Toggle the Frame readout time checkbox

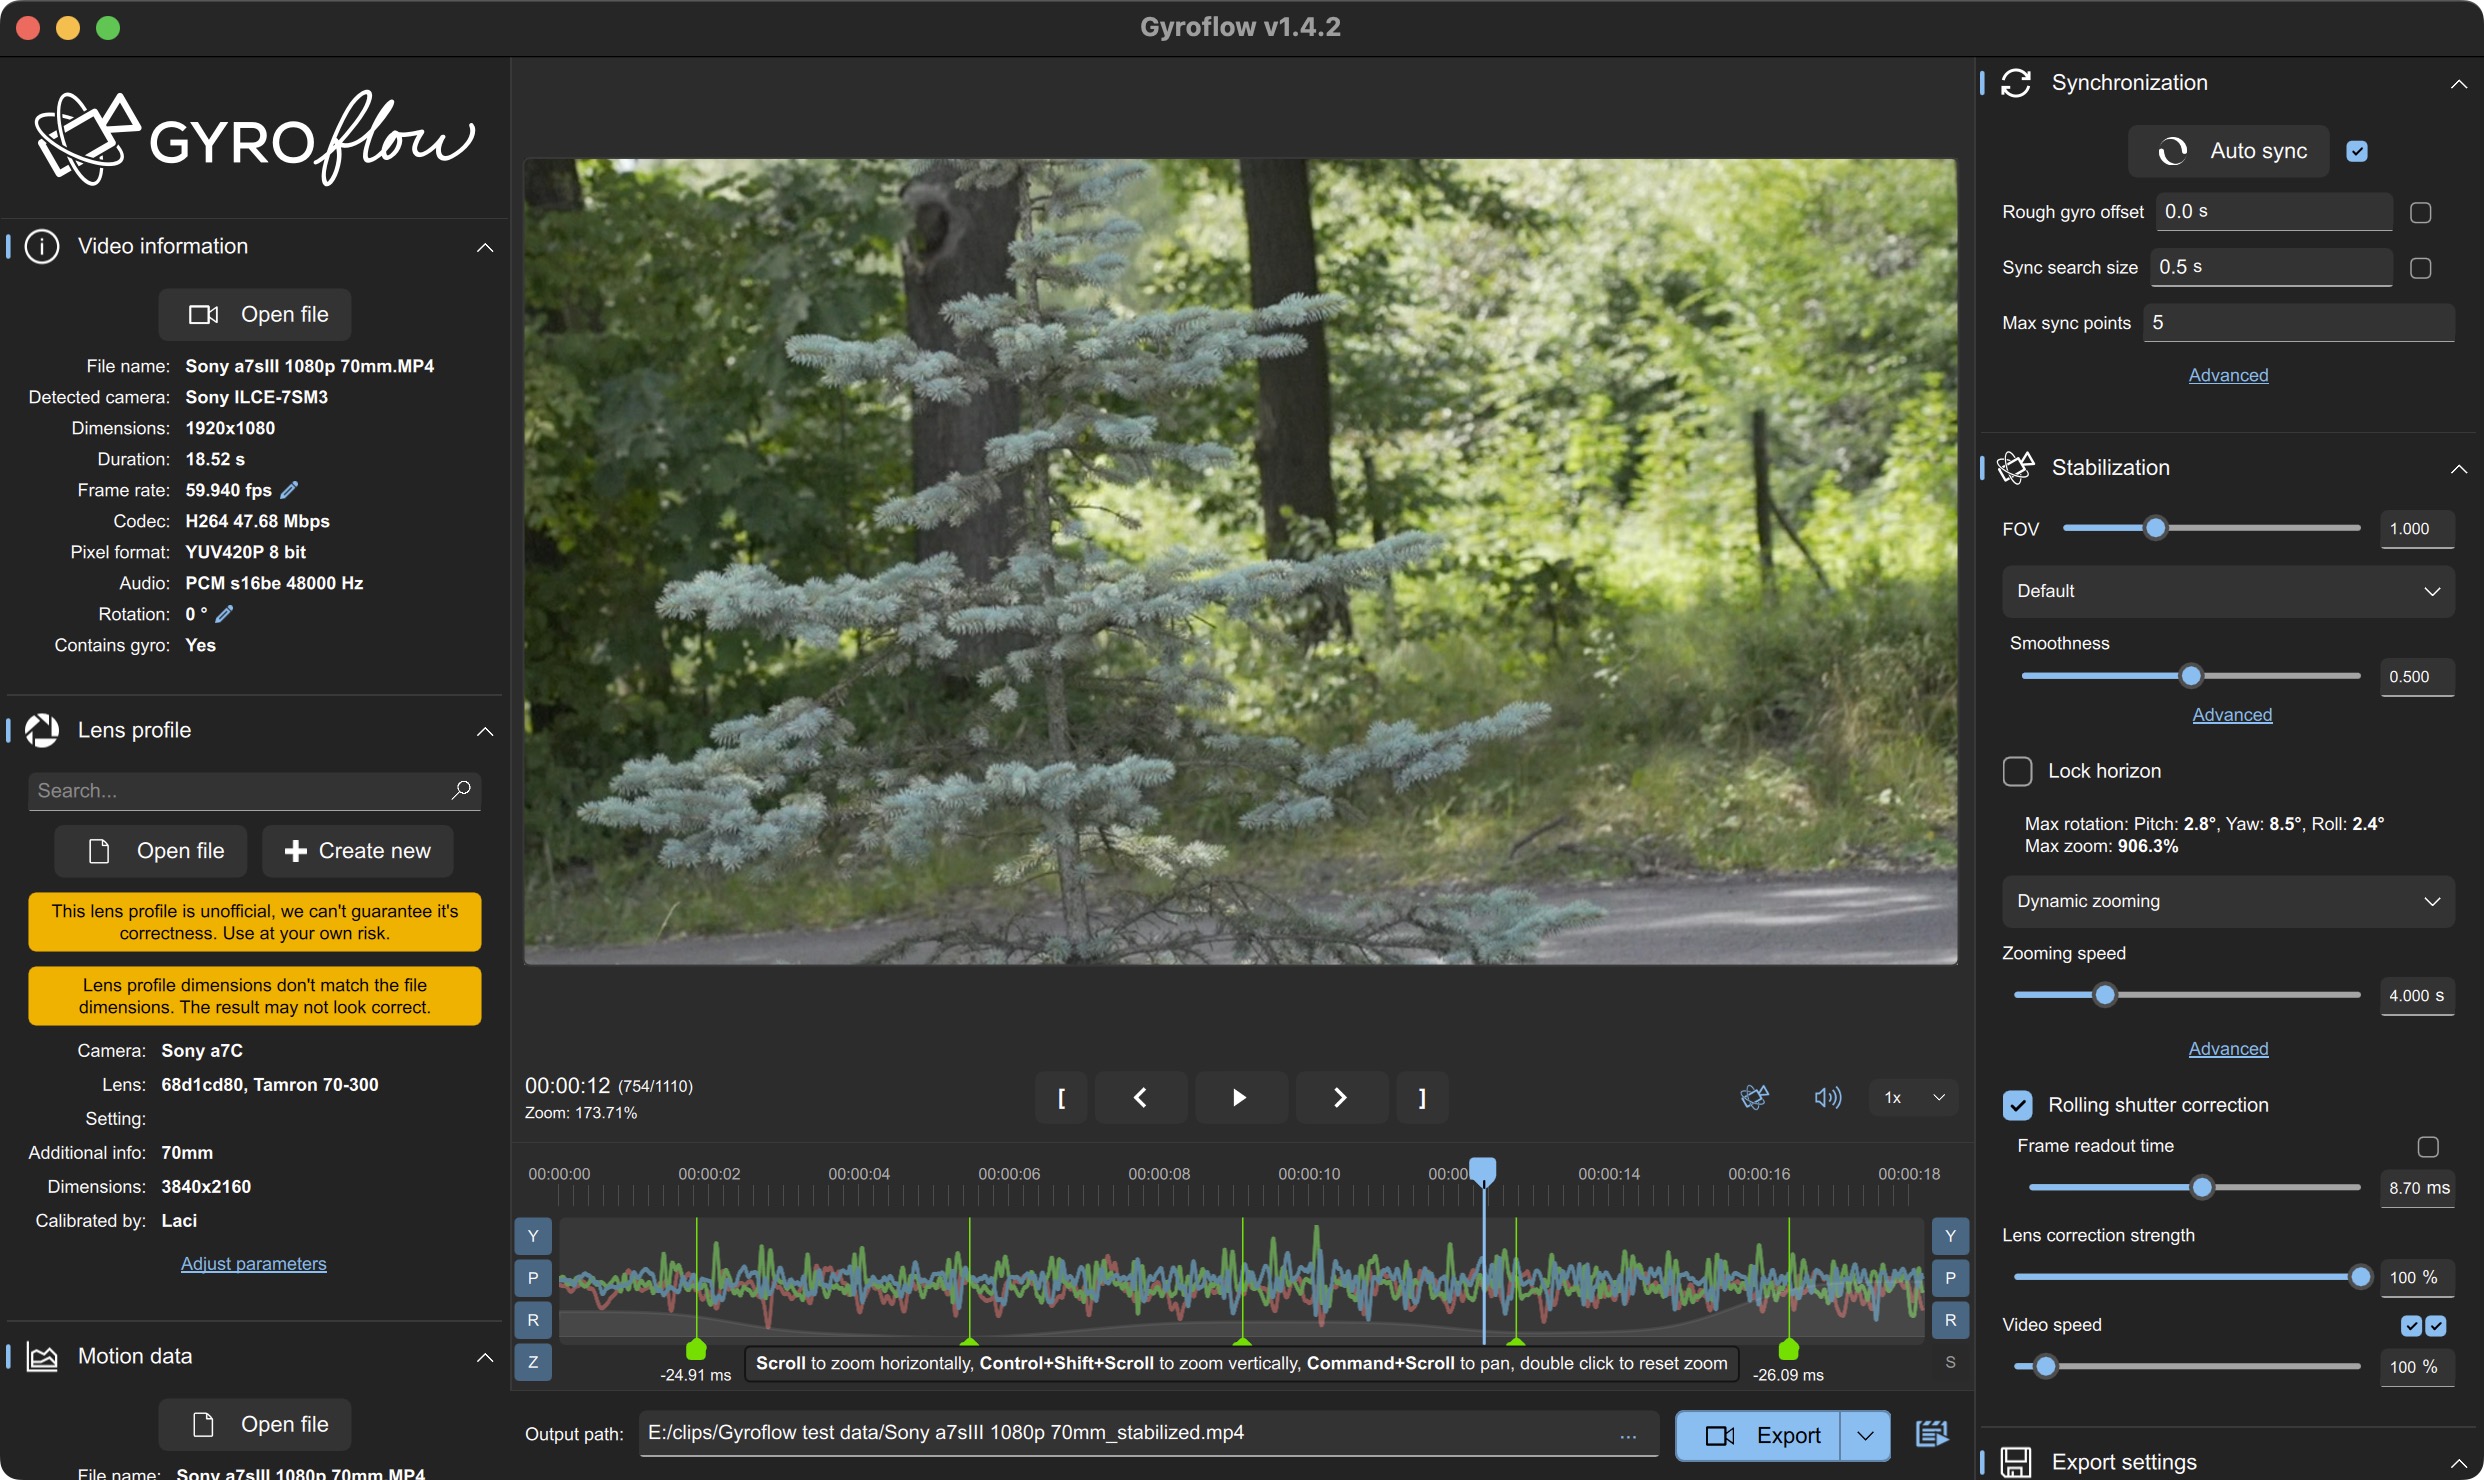click(2428, 1147)
